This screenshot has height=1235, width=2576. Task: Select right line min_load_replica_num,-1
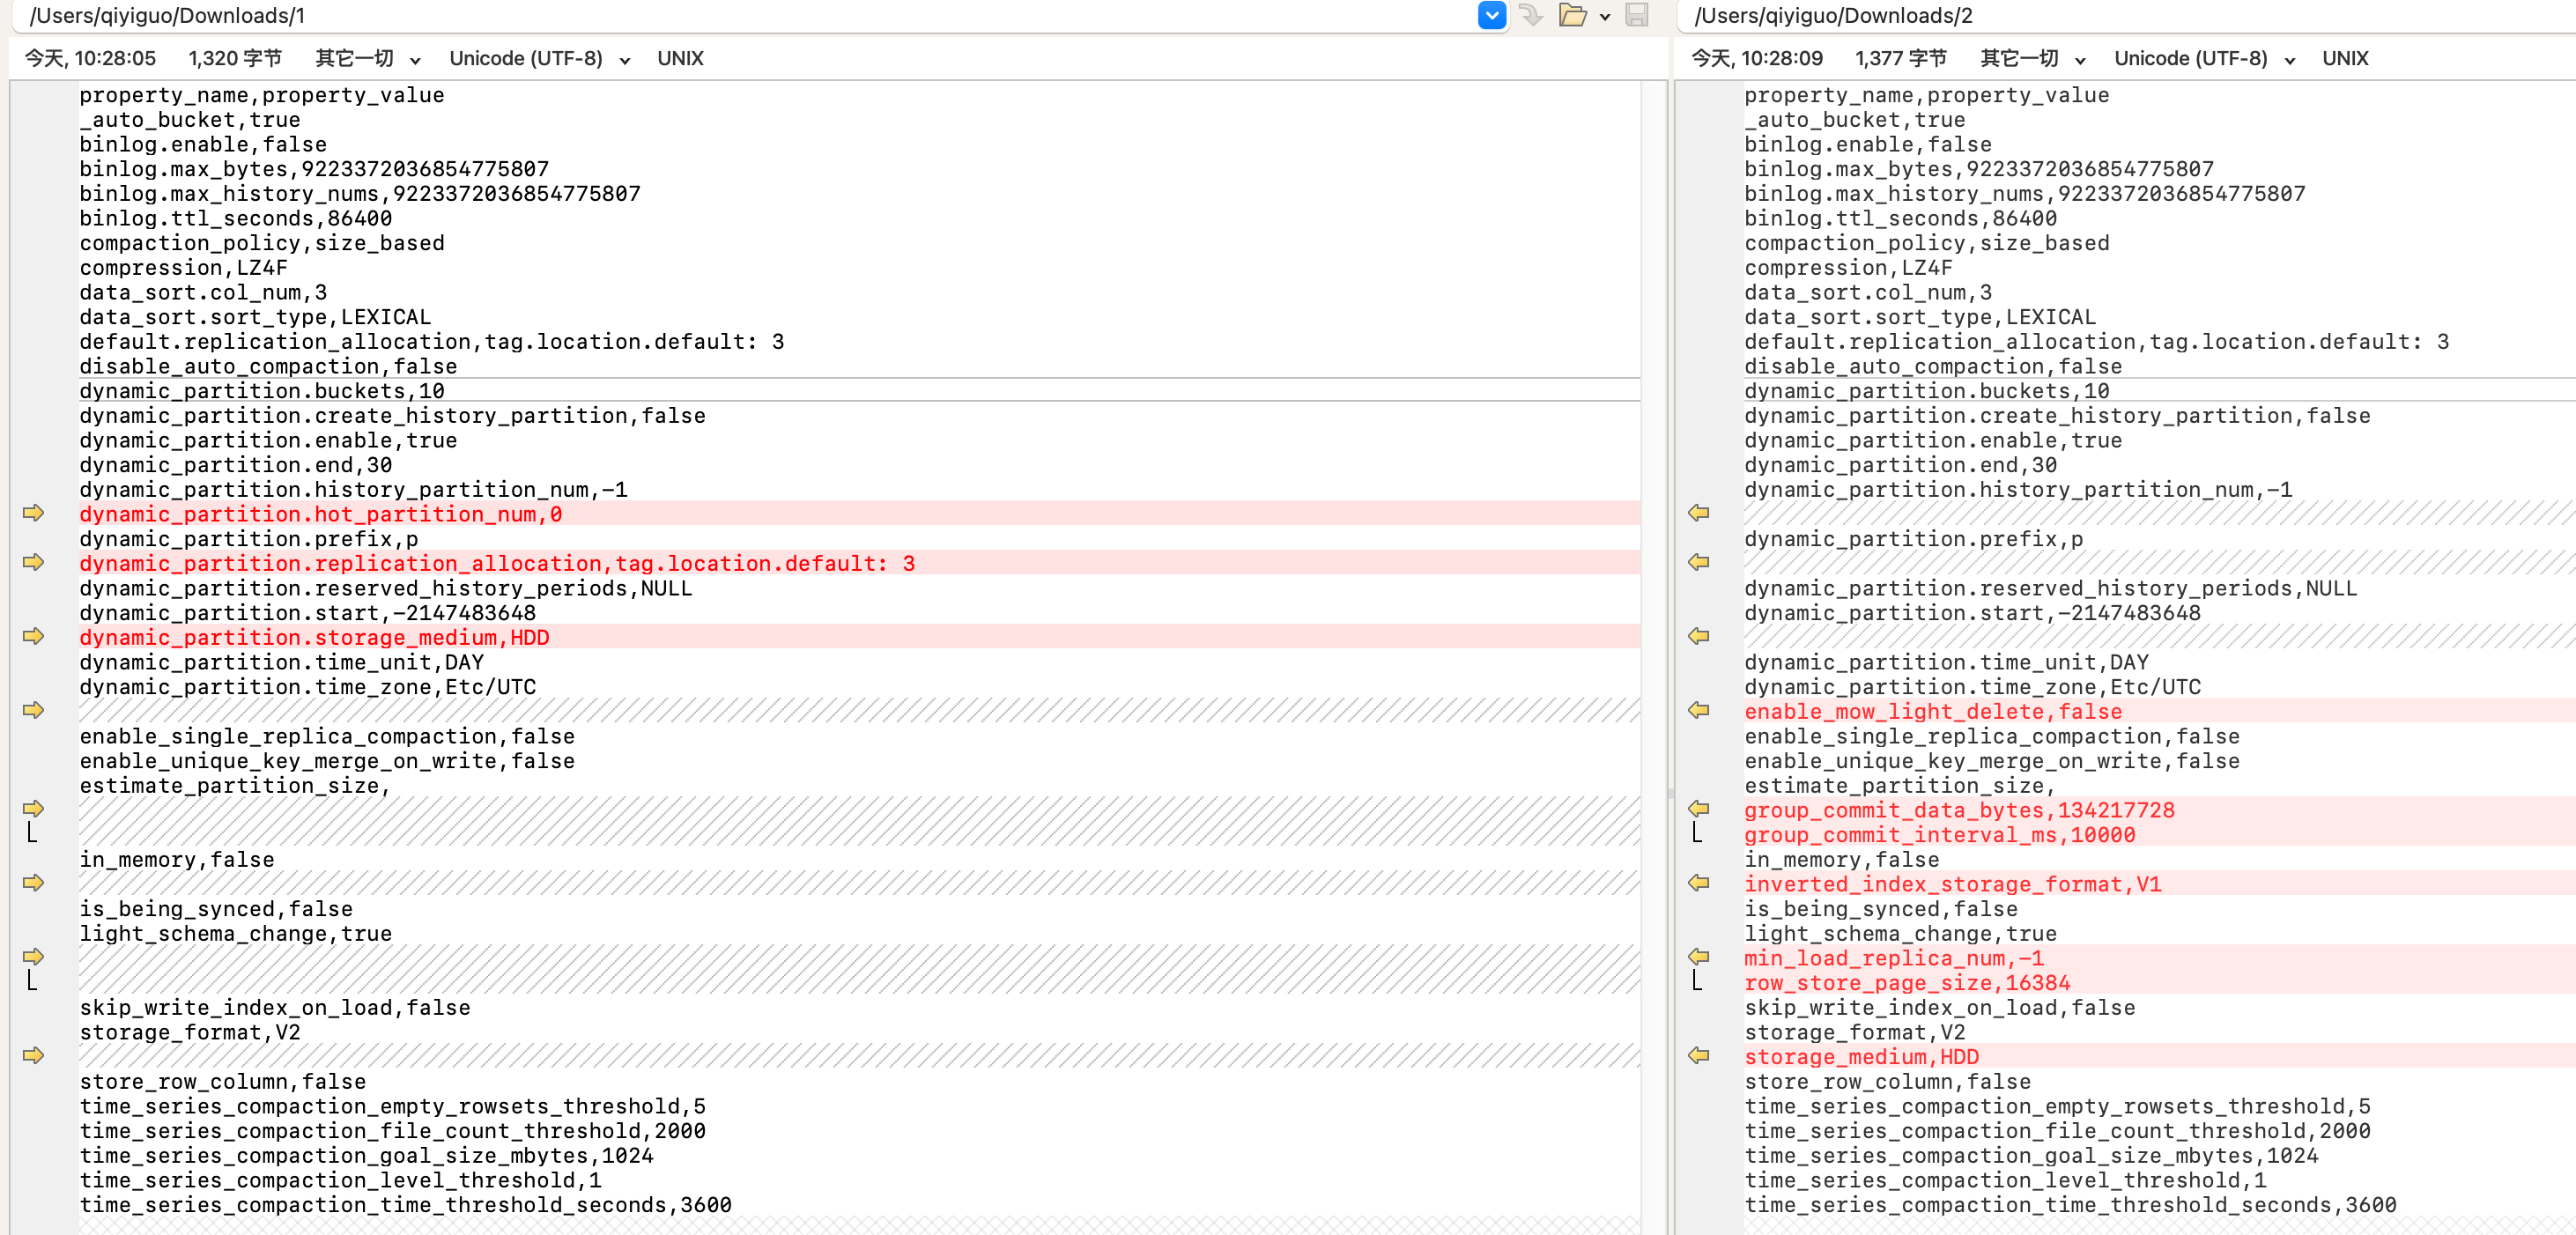(1894, 958)
